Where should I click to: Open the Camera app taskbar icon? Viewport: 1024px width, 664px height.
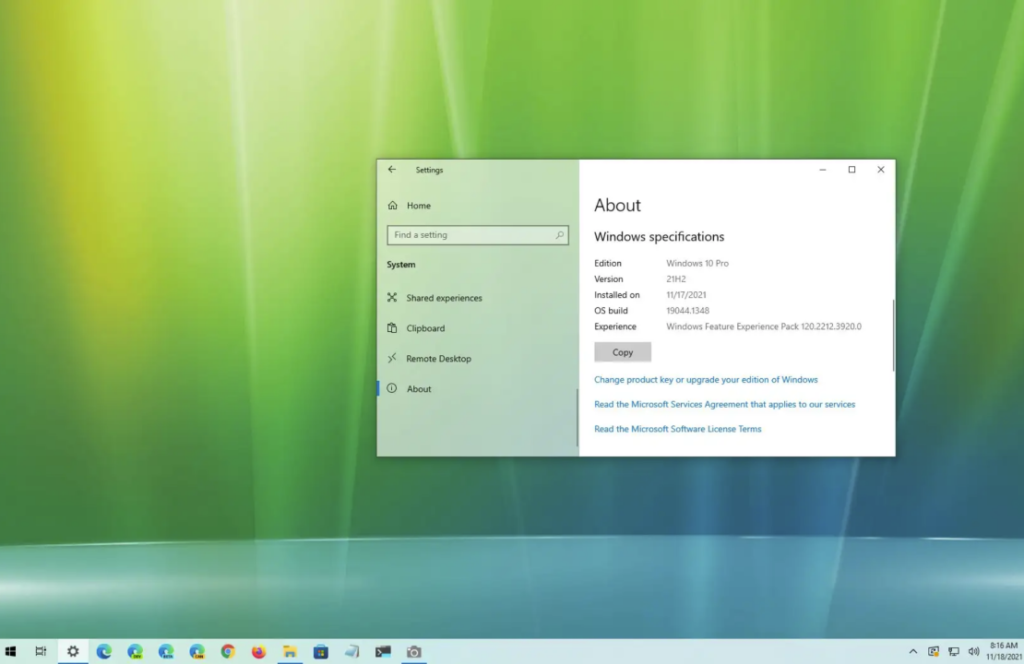click(x=413, y=652)
